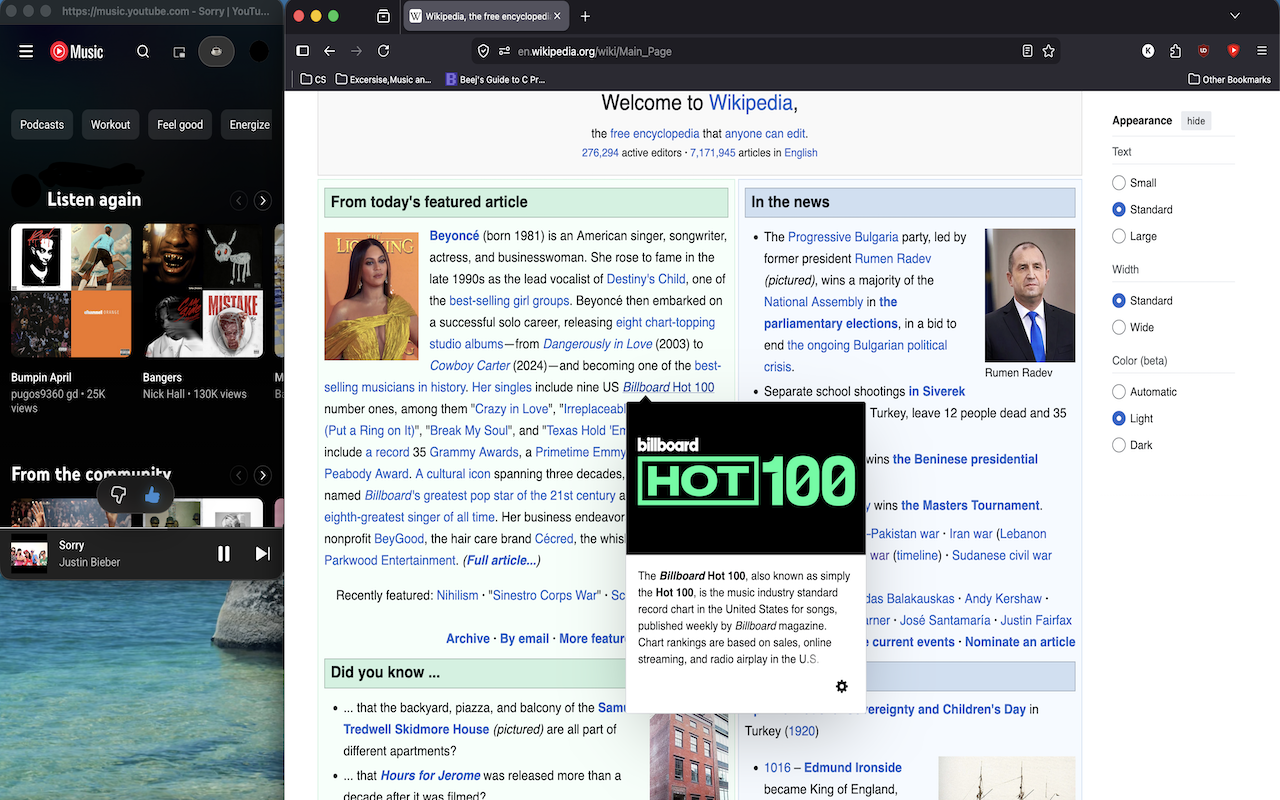Click the Full article link
Image resolution: width=1280 pixels, height=800 pixels.
tap(501, 561)
